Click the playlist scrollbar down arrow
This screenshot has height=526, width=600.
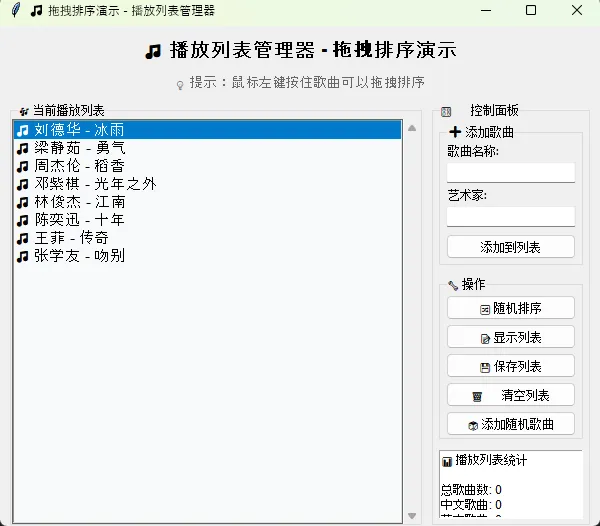pyautogui.click(x=411, y=516)
